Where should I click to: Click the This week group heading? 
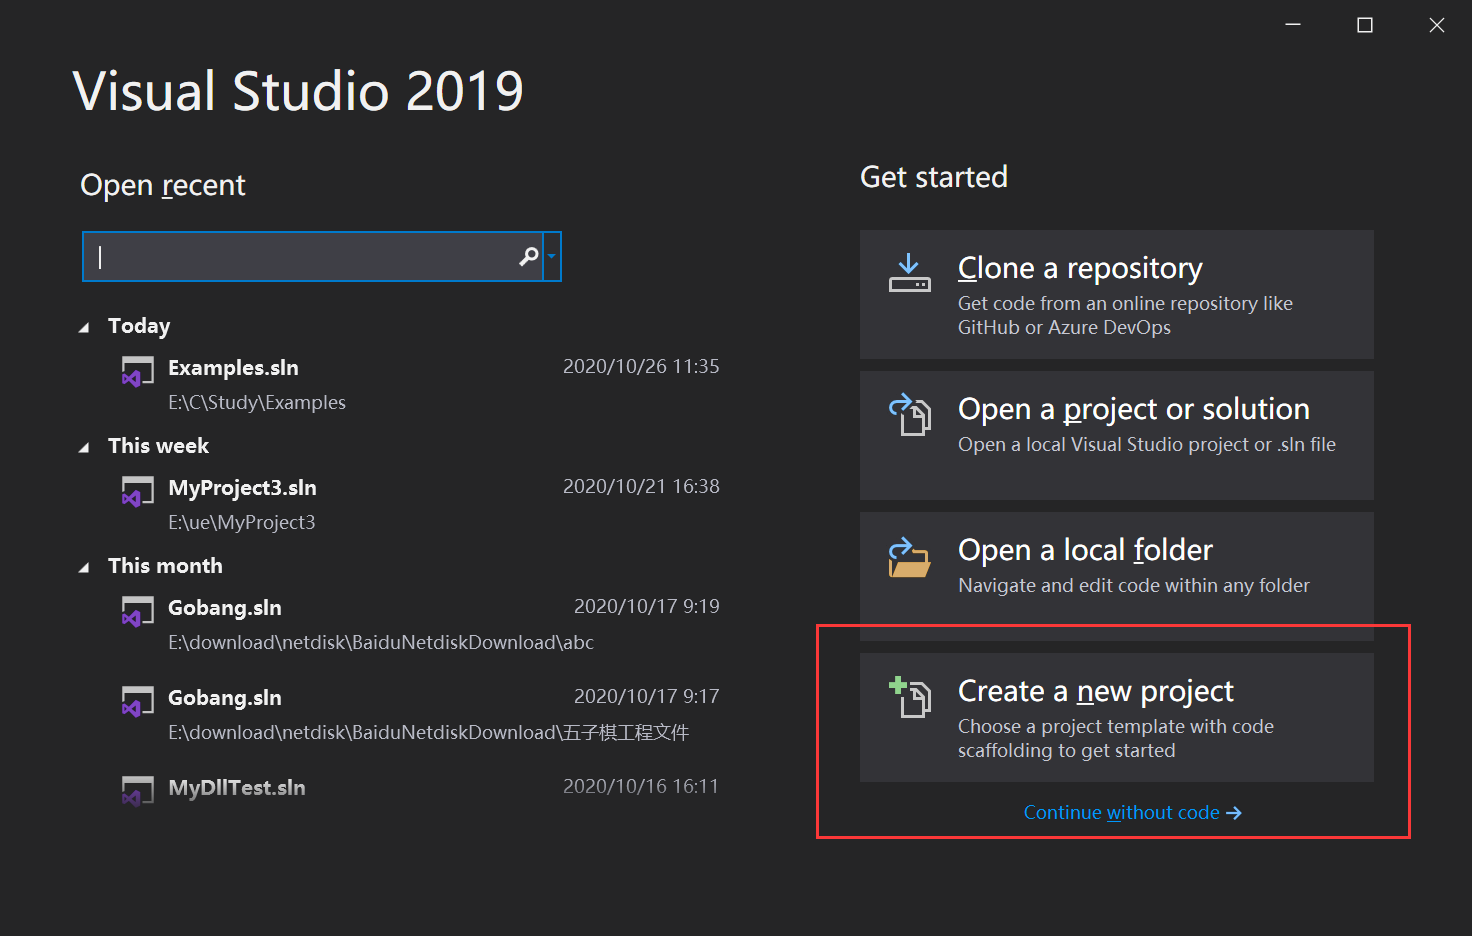158,446
